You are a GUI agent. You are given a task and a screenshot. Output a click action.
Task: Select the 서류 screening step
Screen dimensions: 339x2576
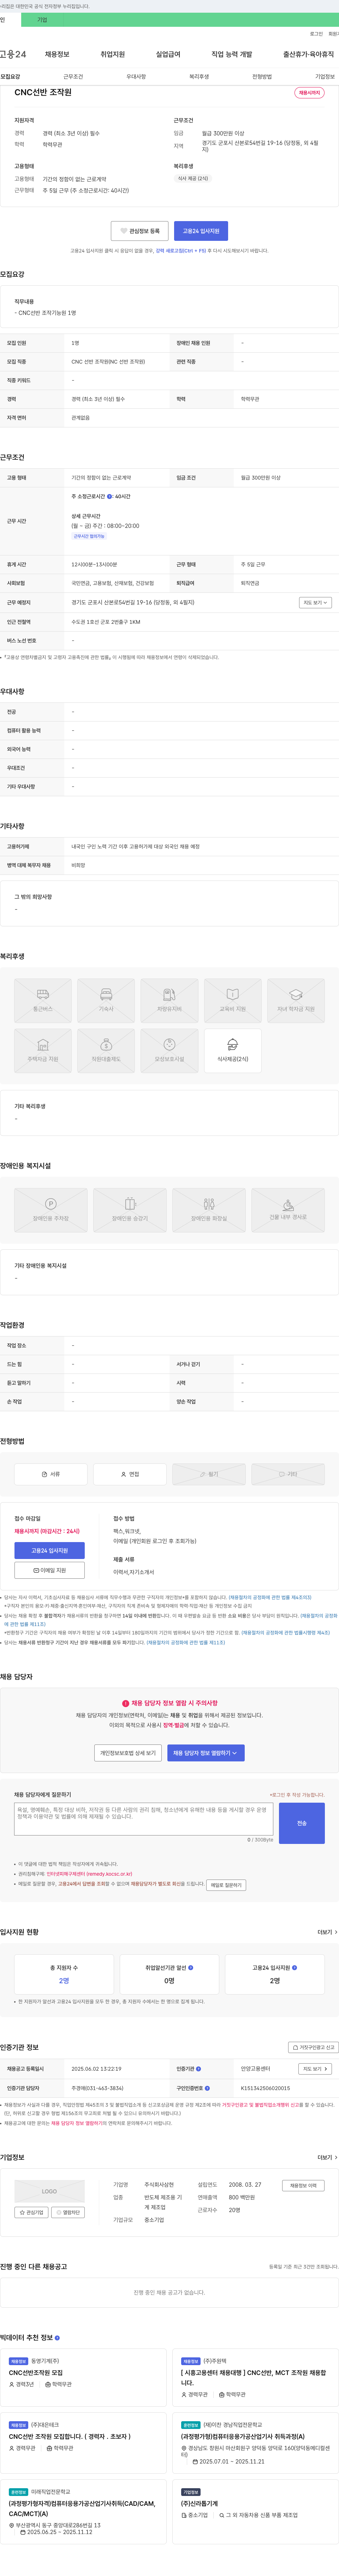tap(51, 1474)
